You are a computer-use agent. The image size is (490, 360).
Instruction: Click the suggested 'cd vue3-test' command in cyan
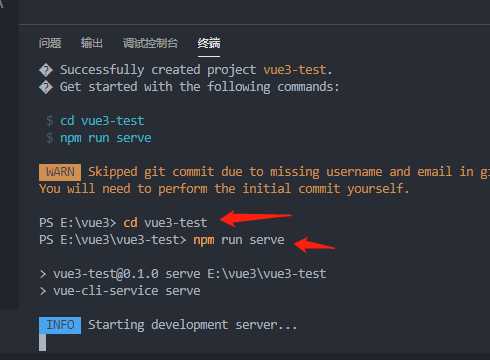102,121
